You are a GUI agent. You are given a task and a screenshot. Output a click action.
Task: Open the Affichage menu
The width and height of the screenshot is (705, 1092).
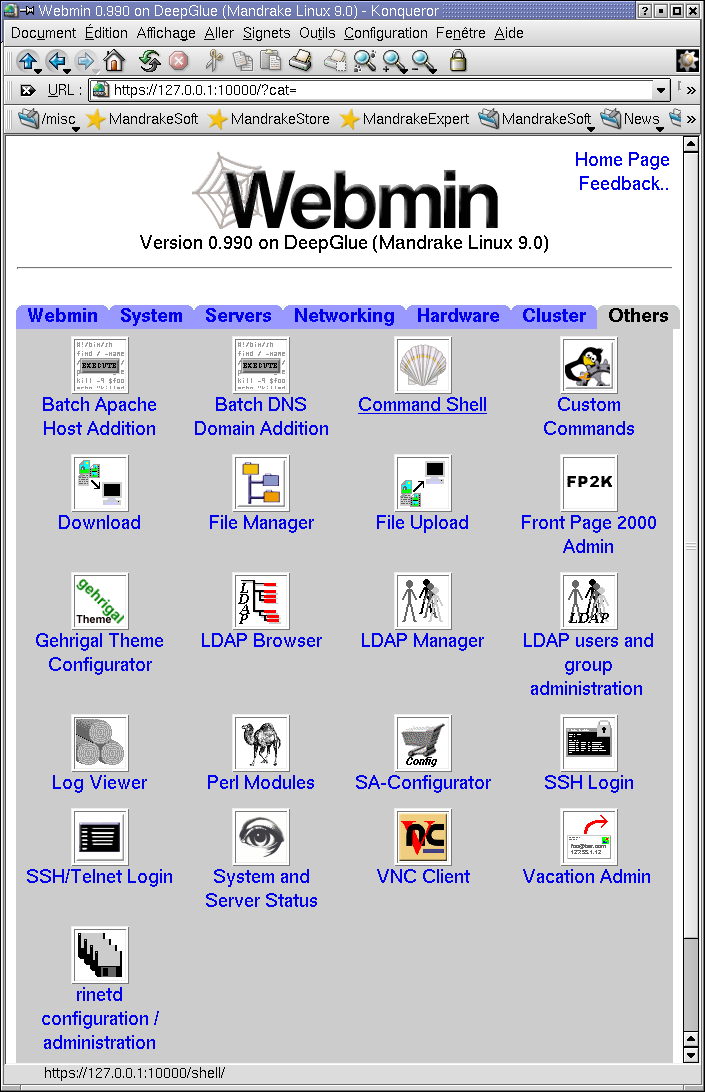coord(166,33)
